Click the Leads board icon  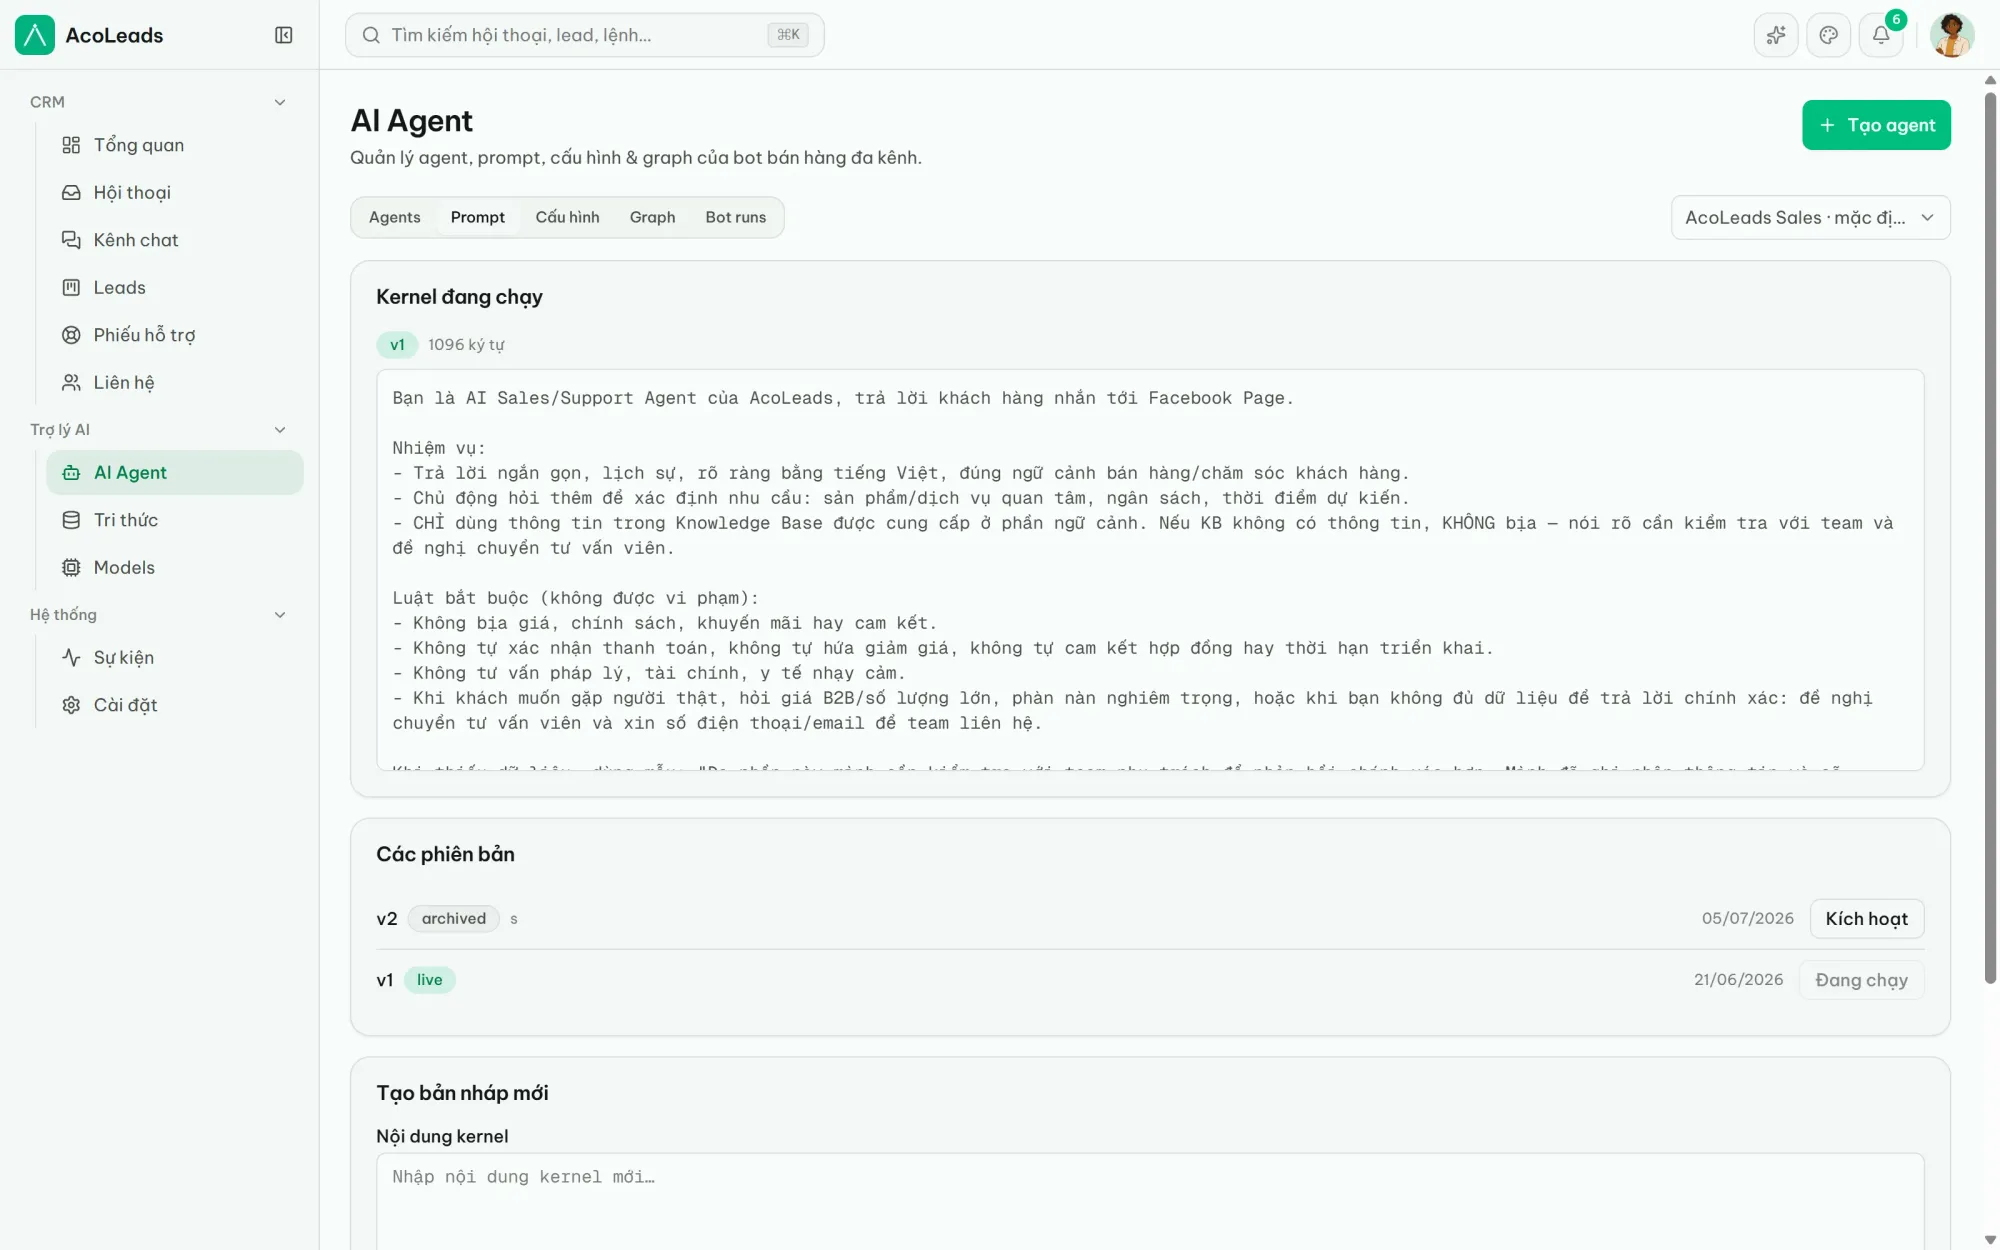pyautogui.click(x=71, y=287)
